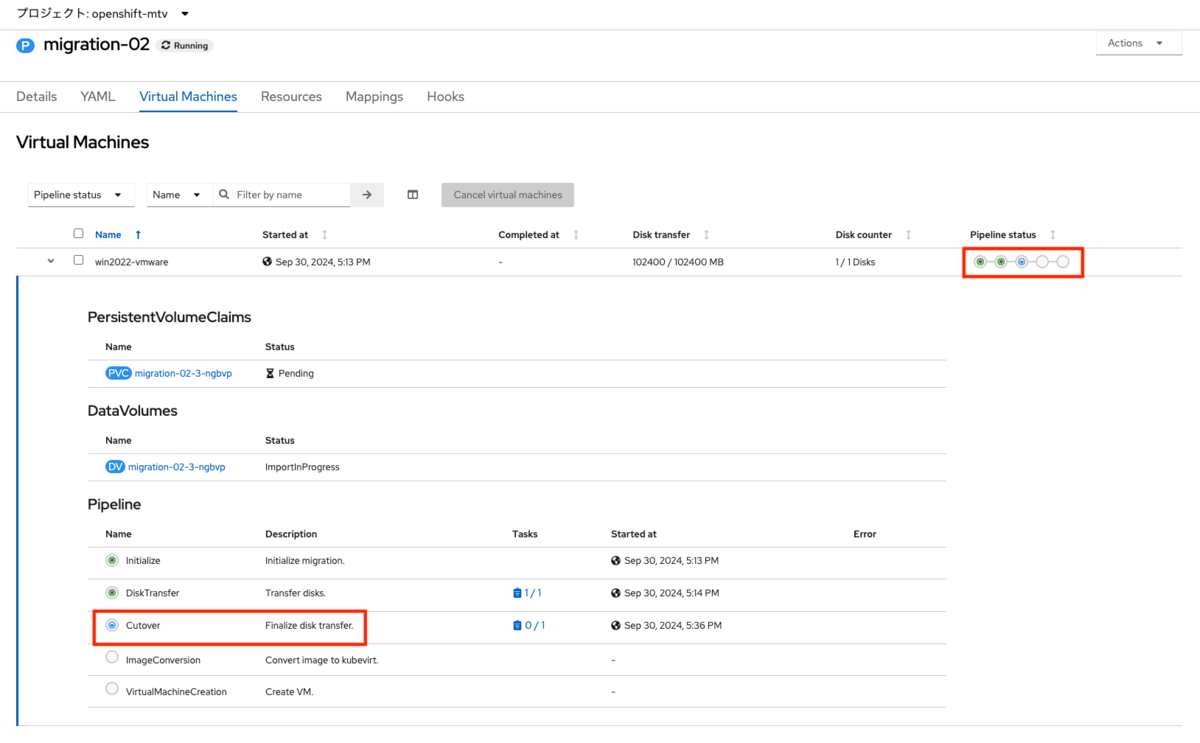
Task: Click the Cancel virtual machines button
Action: pyautogui.click(x=507, y=194)
